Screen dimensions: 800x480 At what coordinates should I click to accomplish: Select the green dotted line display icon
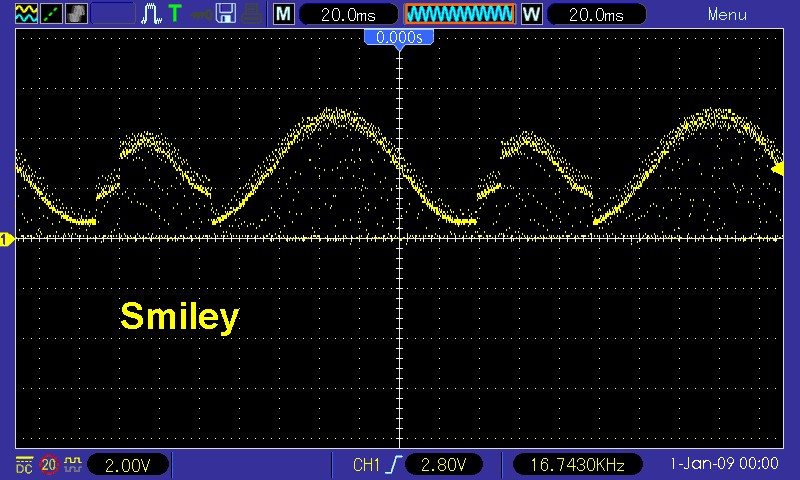coord(50,14)
